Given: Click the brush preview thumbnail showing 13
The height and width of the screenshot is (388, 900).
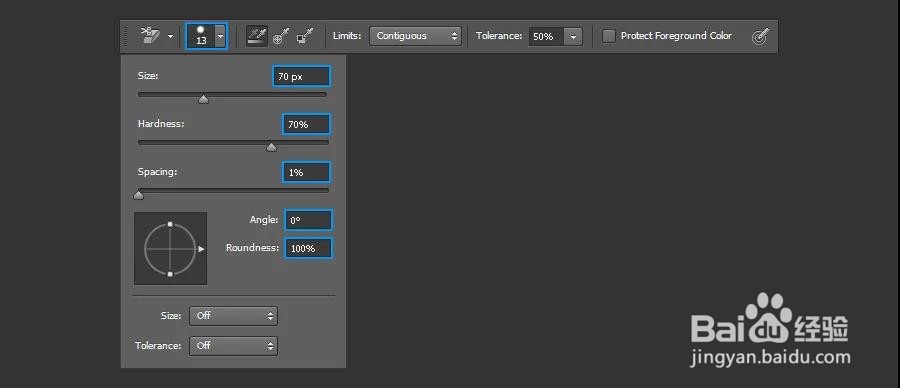Looking at the screenshot, I should (201, 36).
